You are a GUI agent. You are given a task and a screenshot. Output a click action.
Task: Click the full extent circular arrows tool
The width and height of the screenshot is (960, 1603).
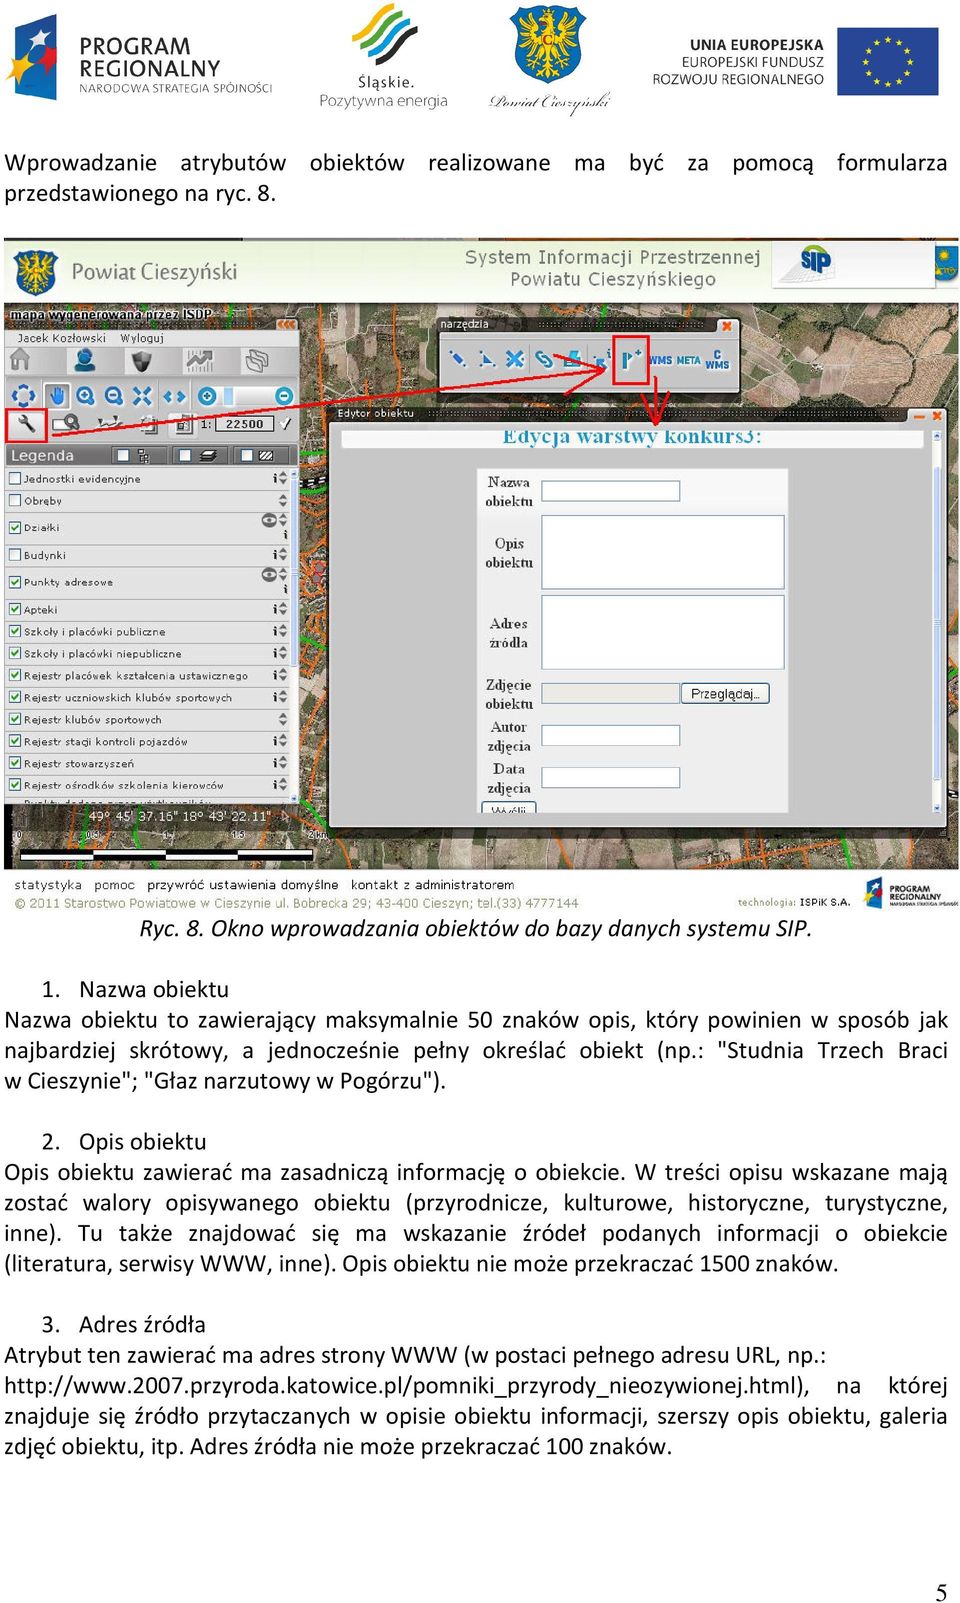(x=24, y=396)
